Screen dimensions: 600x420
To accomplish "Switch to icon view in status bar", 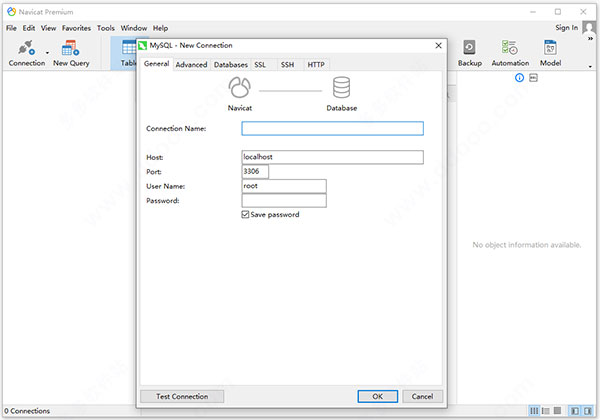I will coord(534,411).
